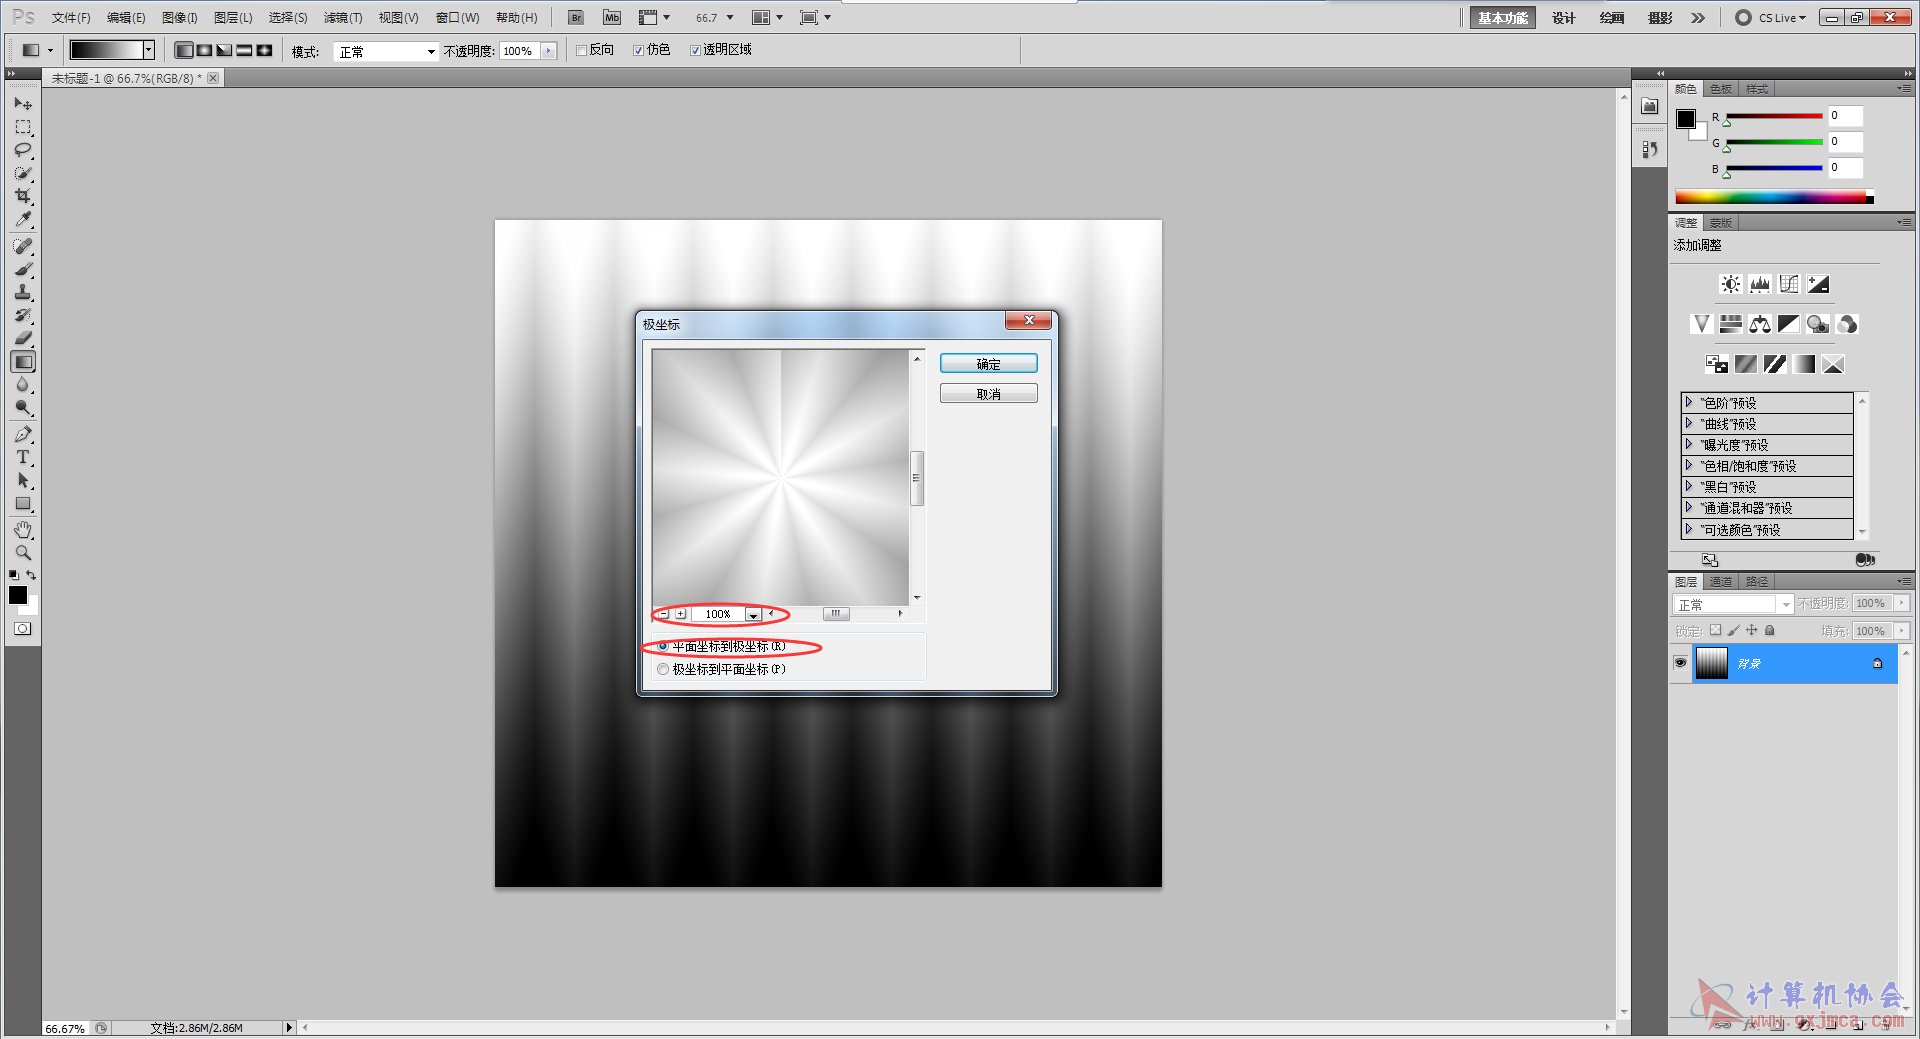Select the Crop tool
Screen dimensions: 1920x1039
[x=23, y=196]
